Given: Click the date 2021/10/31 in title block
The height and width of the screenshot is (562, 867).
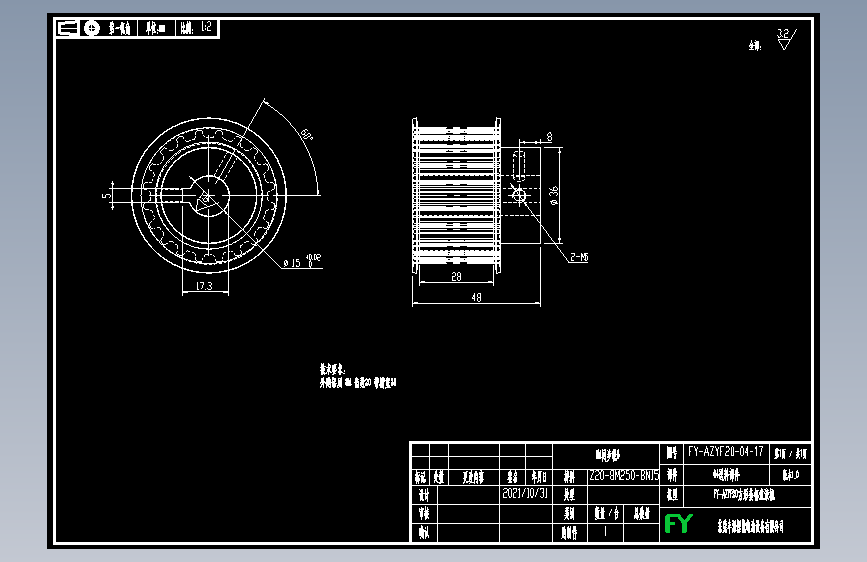Looking at the screenshot, I should (x=525, y=493).
